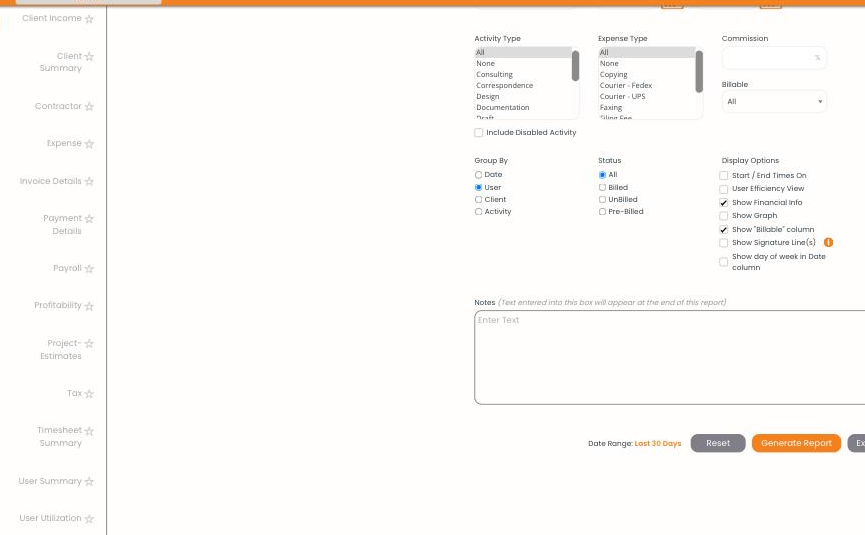Mark Contractor report as favorite
The image size is (865, 535).
89,106
